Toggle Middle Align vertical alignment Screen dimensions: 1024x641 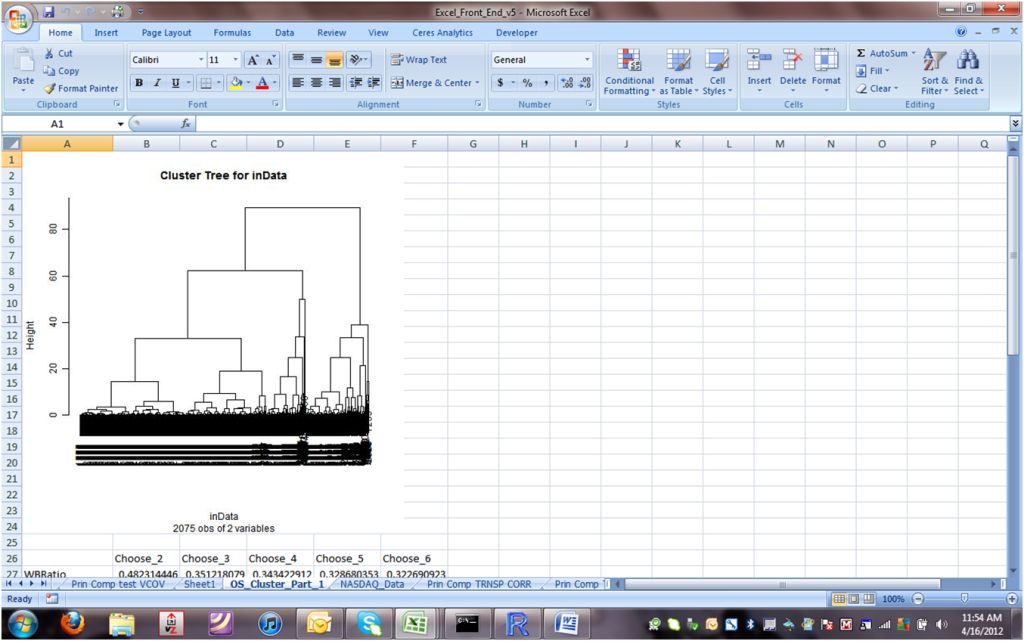tap(316, 60)
